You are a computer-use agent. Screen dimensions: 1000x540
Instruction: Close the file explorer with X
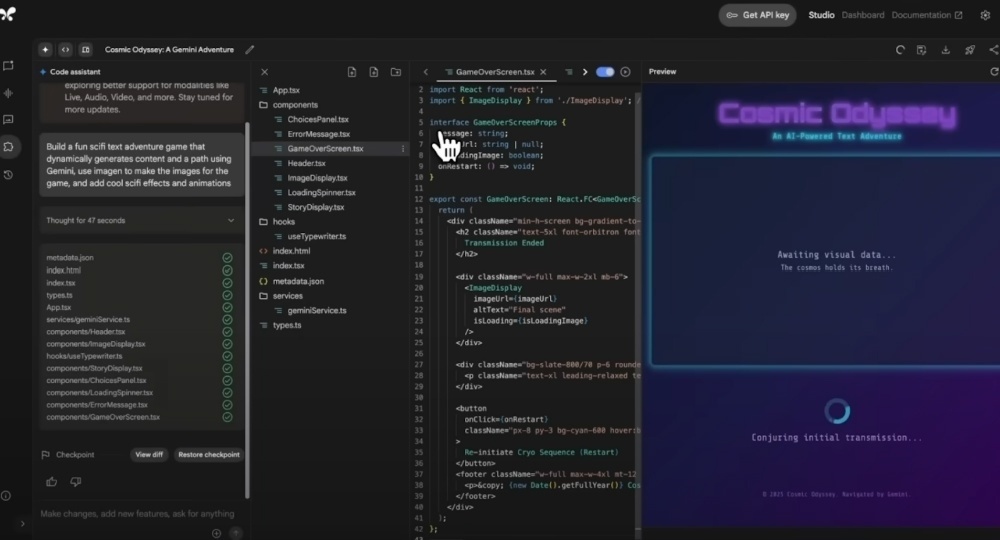click(264, 72)
